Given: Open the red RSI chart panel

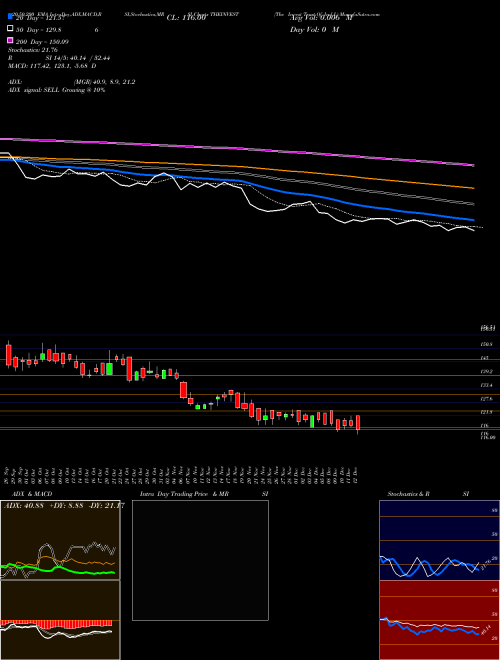Looking at the screenshot, I should [x=439, y=620].
